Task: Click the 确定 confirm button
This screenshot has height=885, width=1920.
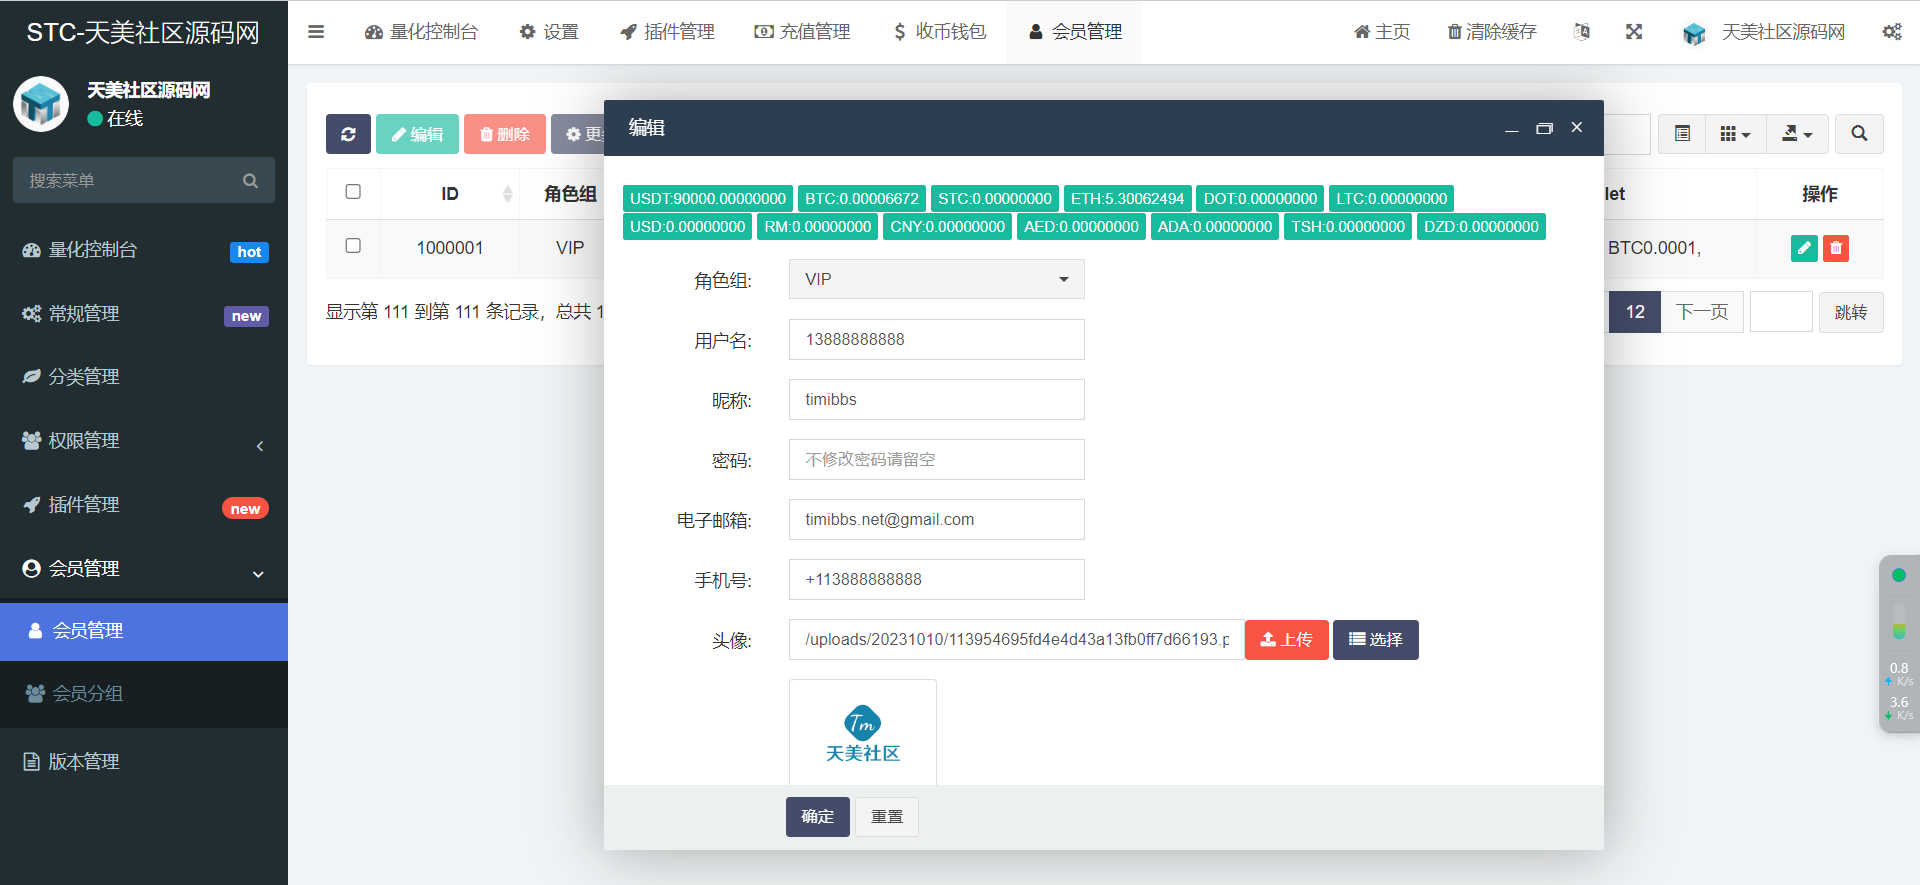Action: pyautogui.click(x=818, y=817)
